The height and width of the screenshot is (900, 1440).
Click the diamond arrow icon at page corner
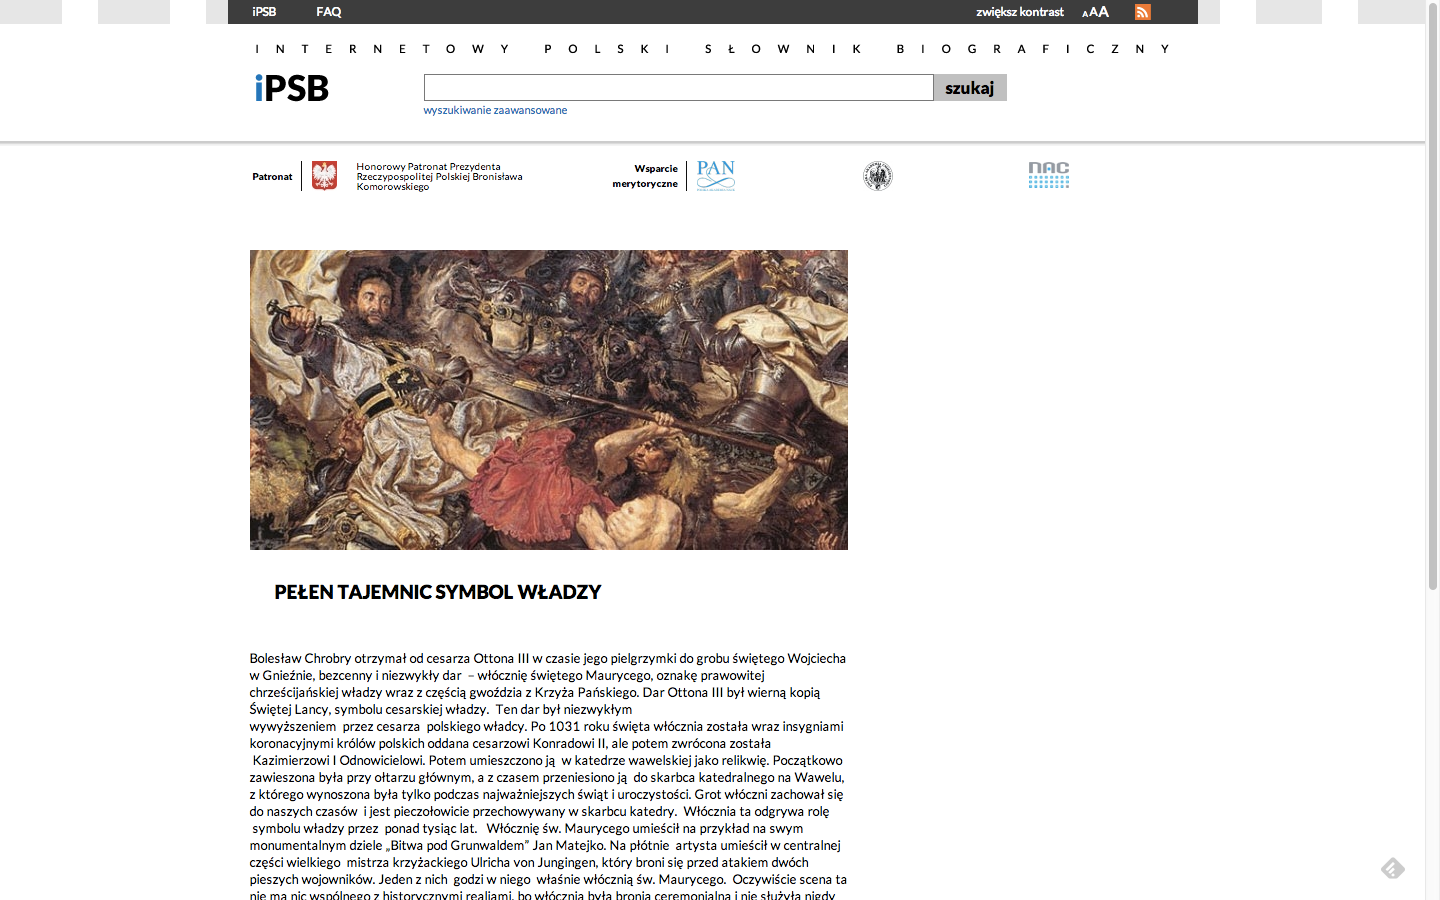click(x=1393, y=868)
